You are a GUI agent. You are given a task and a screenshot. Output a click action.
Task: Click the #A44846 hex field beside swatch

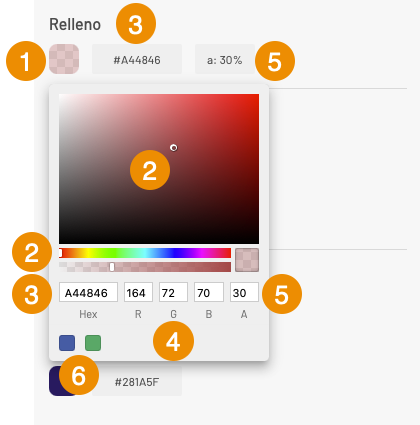[137, 59]
